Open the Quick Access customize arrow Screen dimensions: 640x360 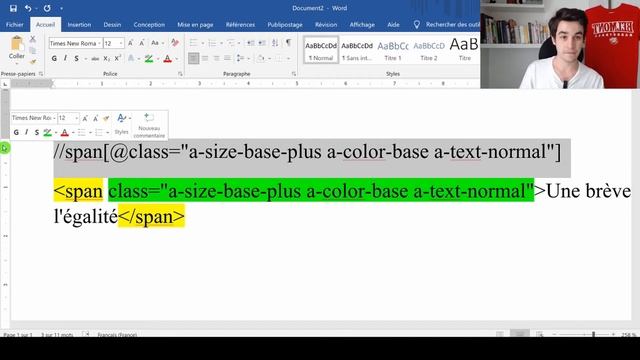coord(61,8)
